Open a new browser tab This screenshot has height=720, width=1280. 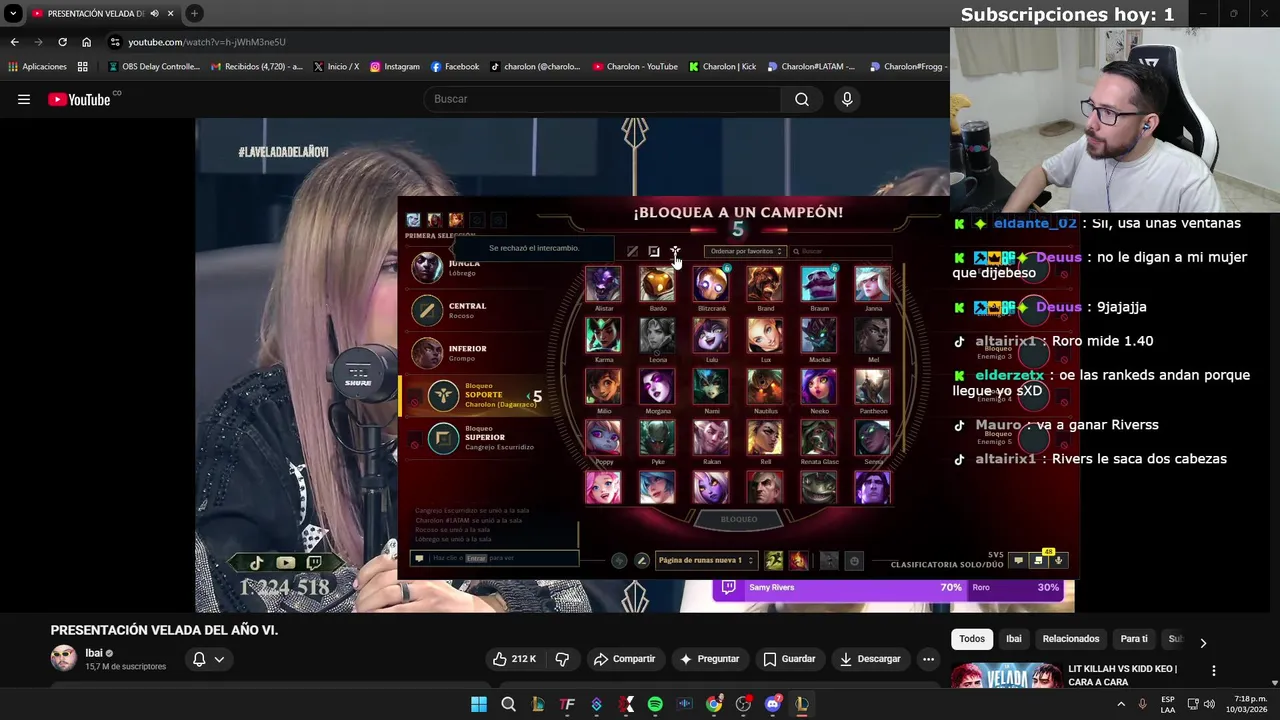[194, 13]
